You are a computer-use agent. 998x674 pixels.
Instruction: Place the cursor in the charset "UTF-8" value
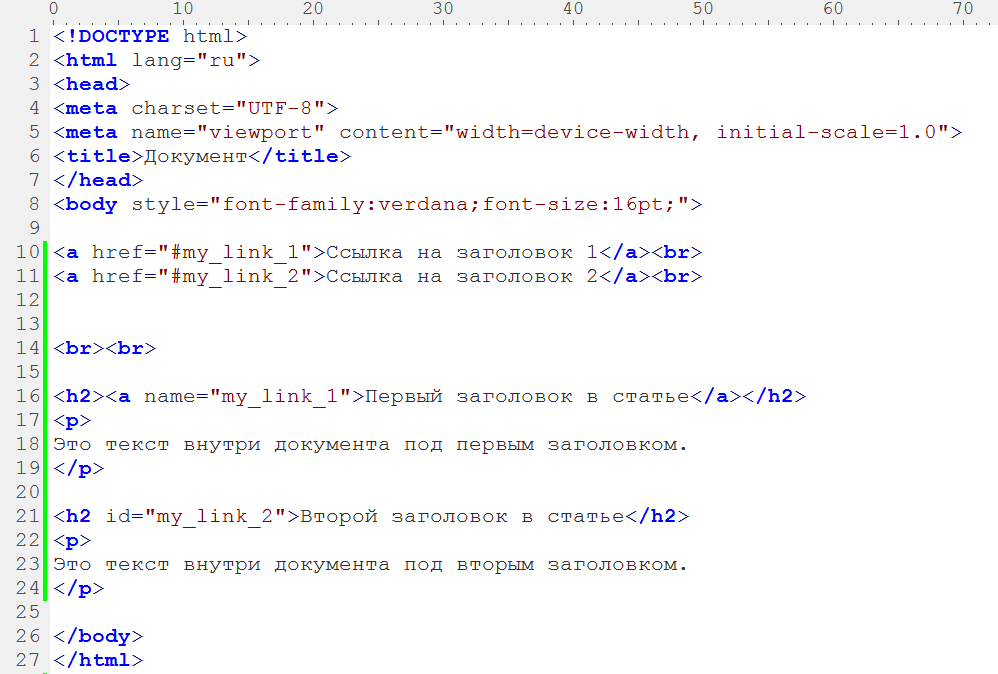coord(280,108)
